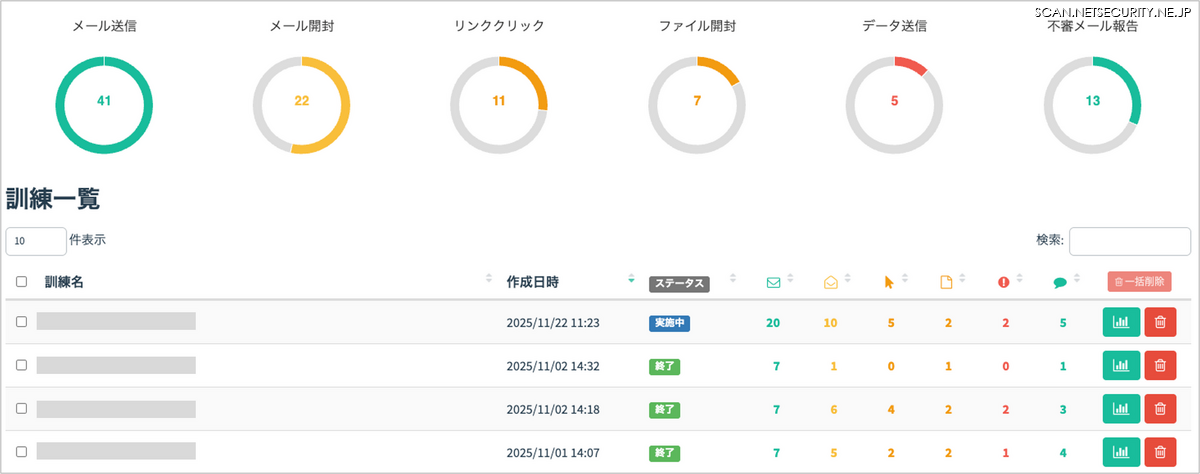
Task: Click the file-open document column icon
Action: point(946,282)
